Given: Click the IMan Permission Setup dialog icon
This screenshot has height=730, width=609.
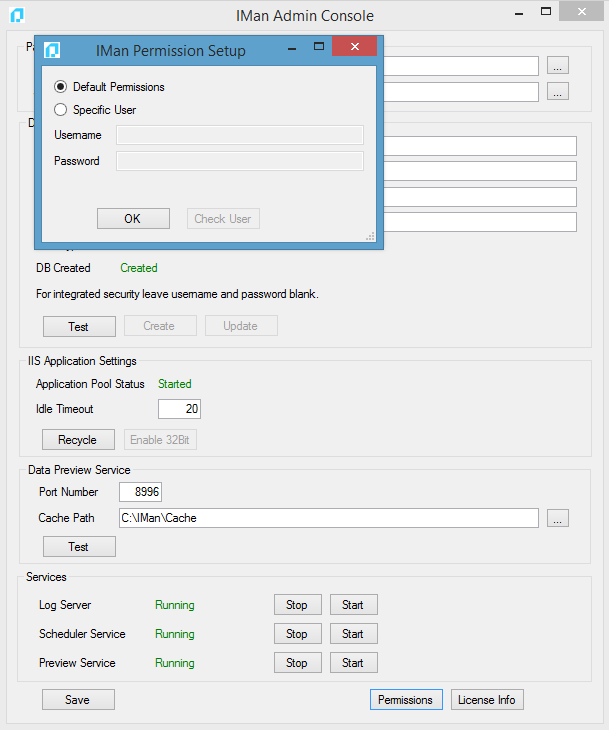Looking at the screenshot, I should (52, 50).
